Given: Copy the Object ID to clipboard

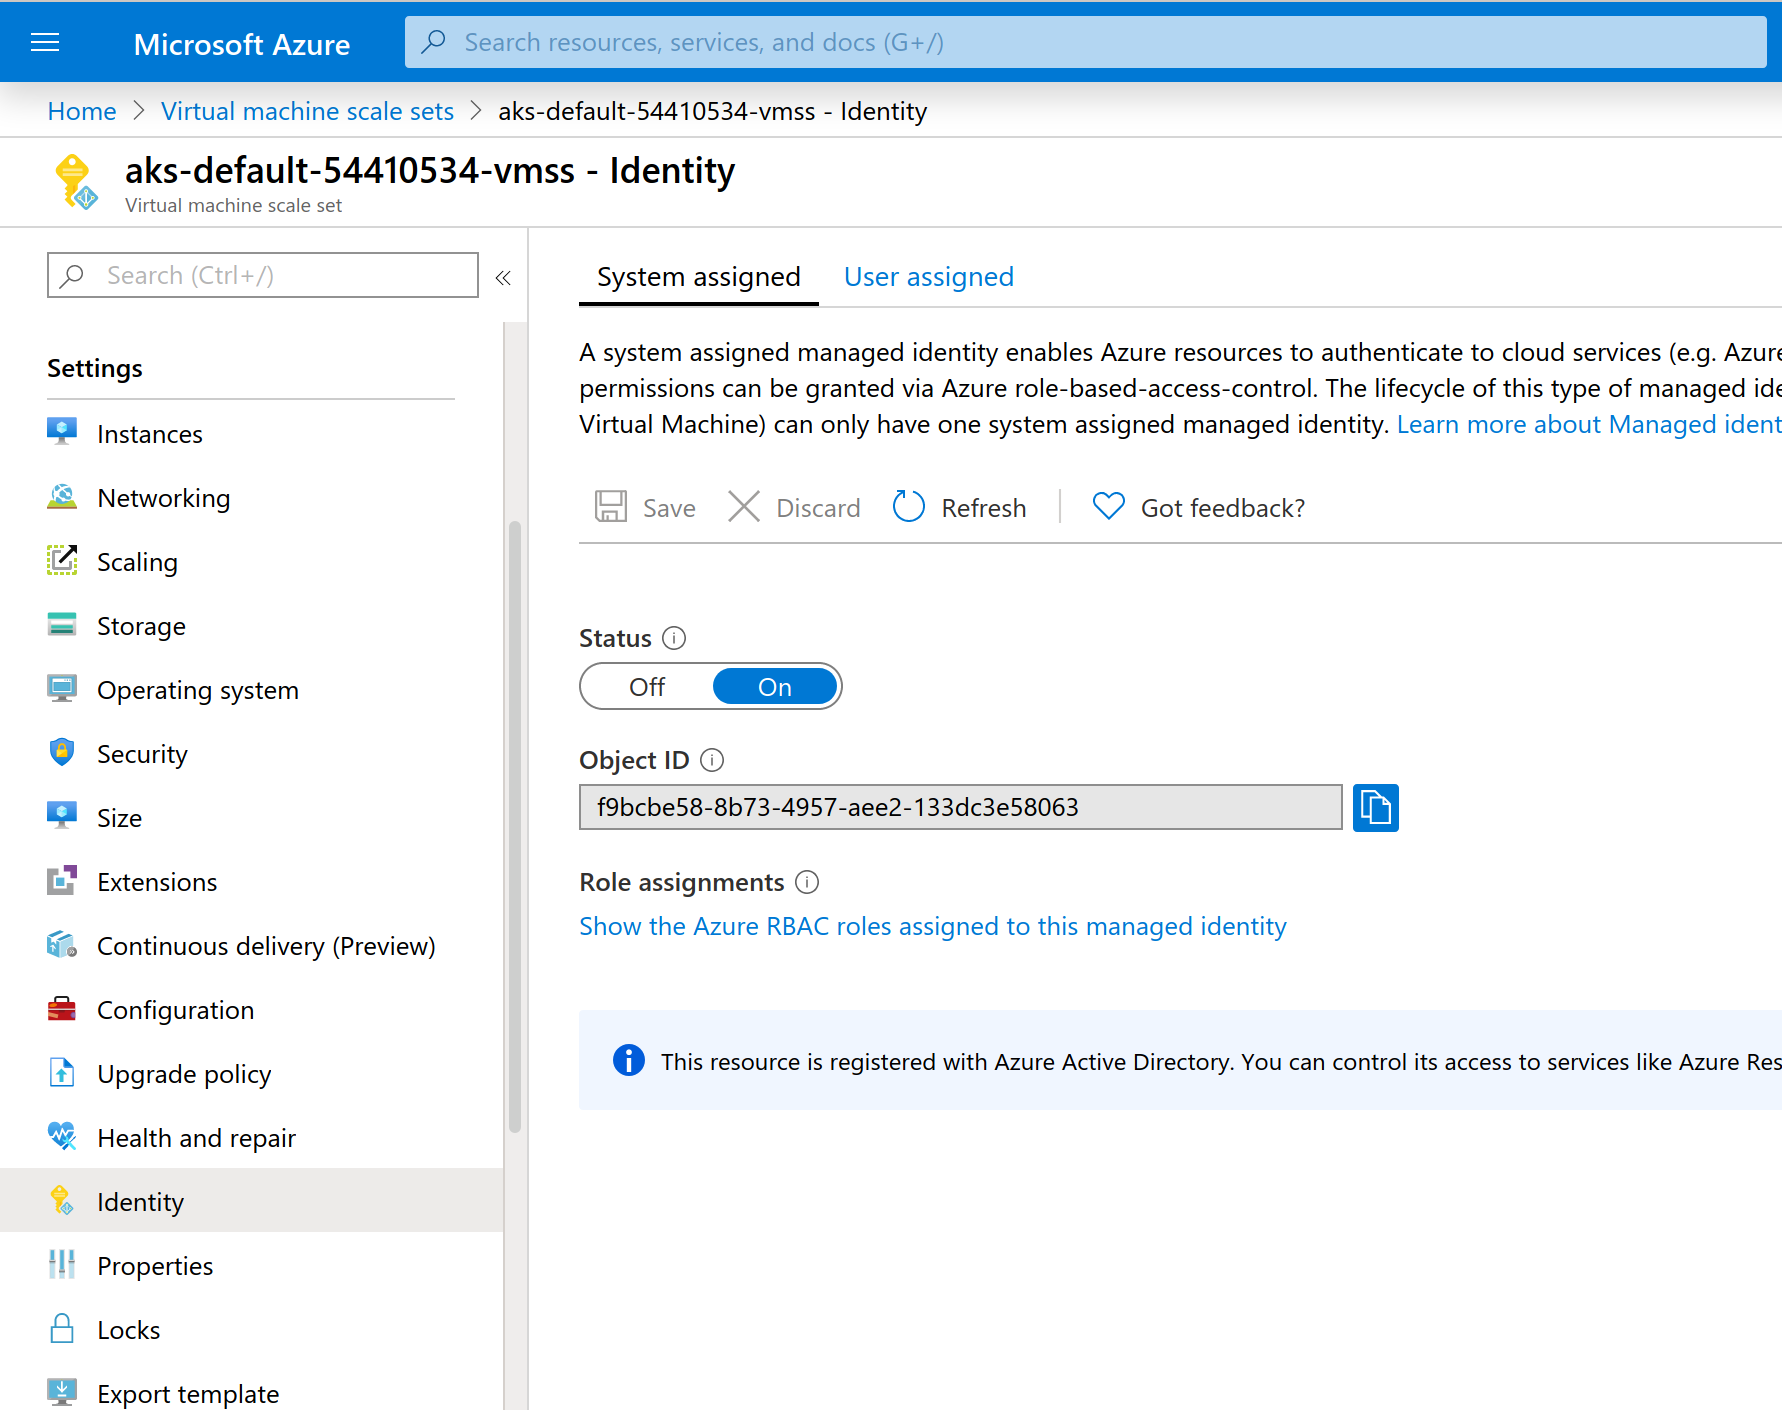Looking at the screenshot, I should (1375, 807).
